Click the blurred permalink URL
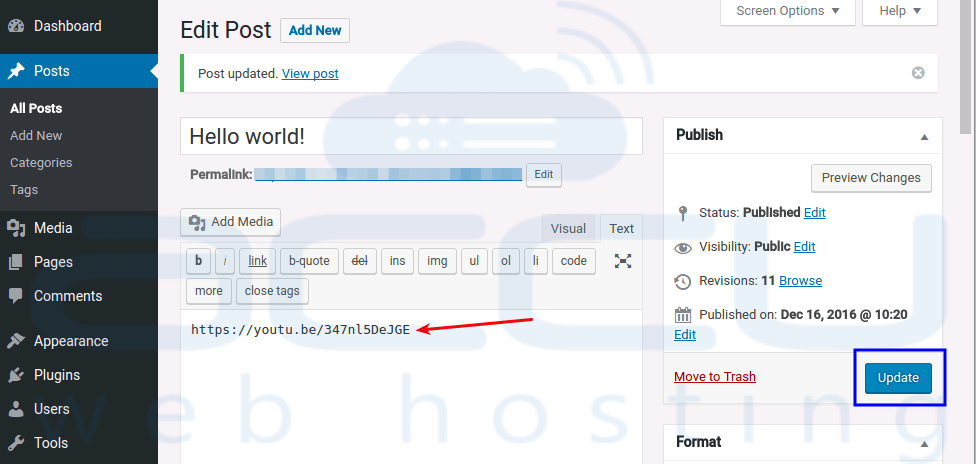This screenshot has height=464, width=976. pyautogui.click(x=388, y=175)
